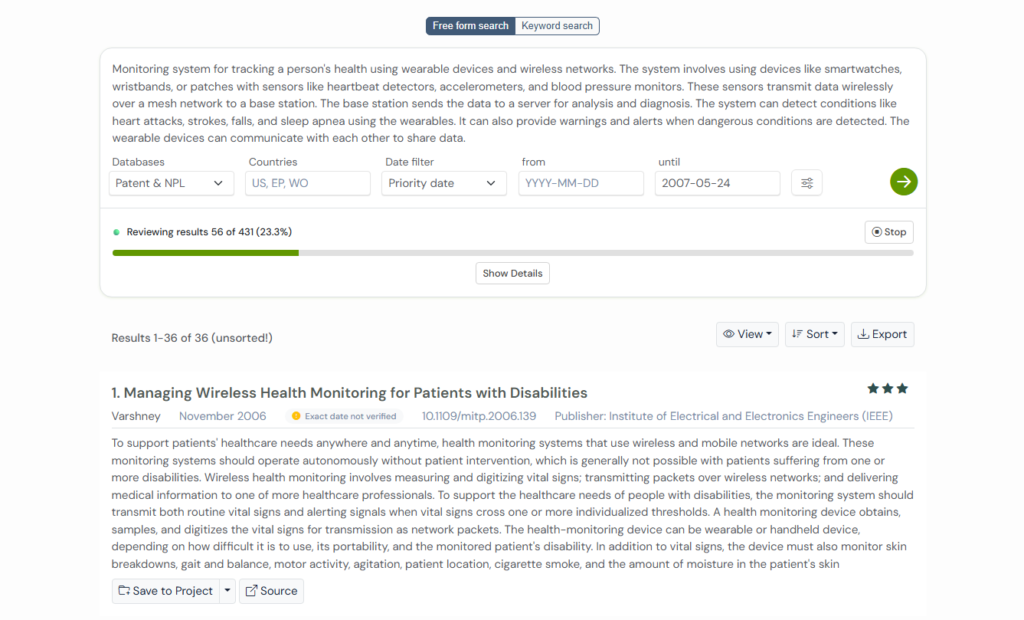The height and width of the screenshot is (620, 1024).
Task: Click the Stop review button
Action: (x=888, y=232)
